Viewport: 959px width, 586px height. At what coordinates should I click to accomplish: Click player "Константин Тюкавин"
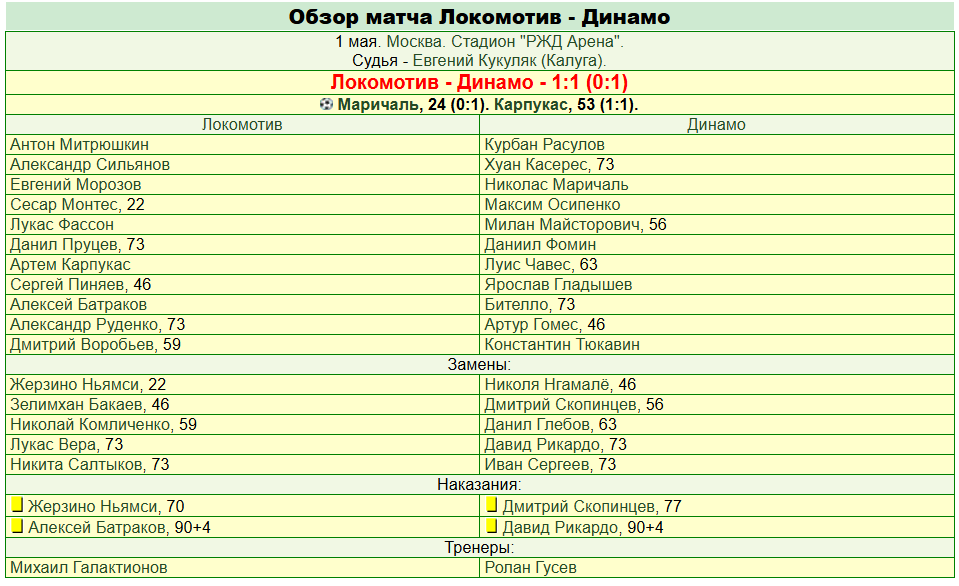(x=562, y=344)
